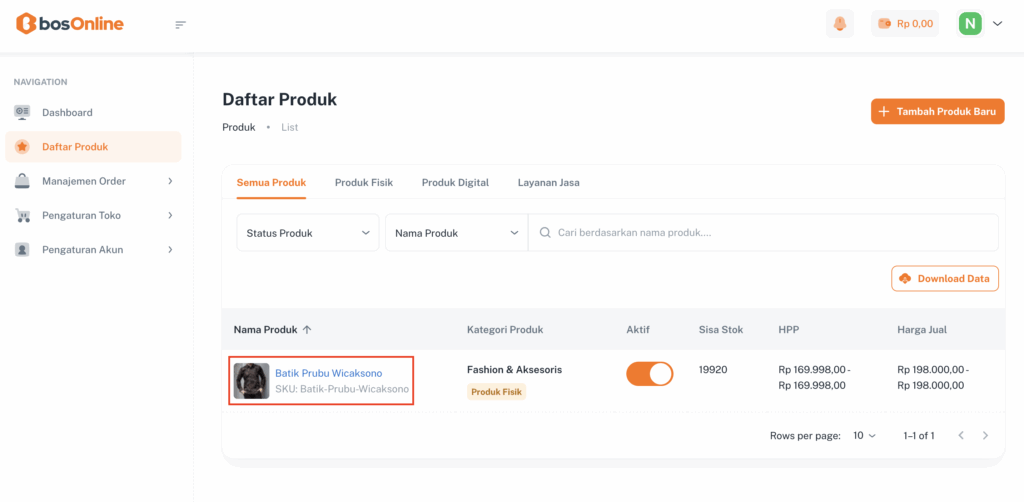Click the Pengaturan Toko cart icon
1024x502 pixels.
tap(22, 215)
